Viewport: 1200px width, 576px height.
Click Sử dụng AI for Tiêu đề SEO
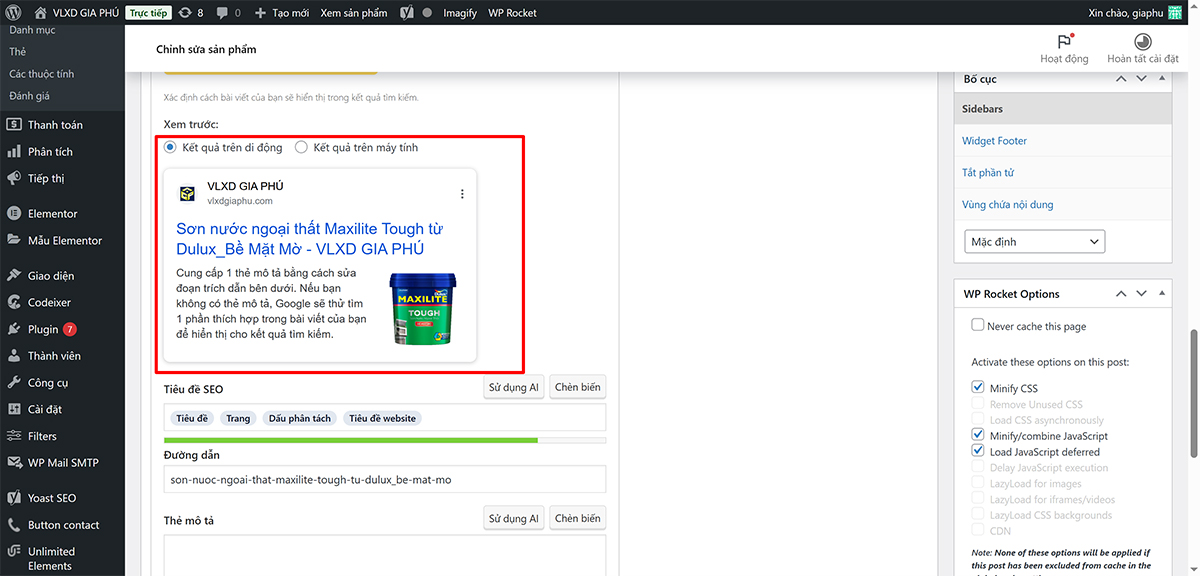(514, 388)
